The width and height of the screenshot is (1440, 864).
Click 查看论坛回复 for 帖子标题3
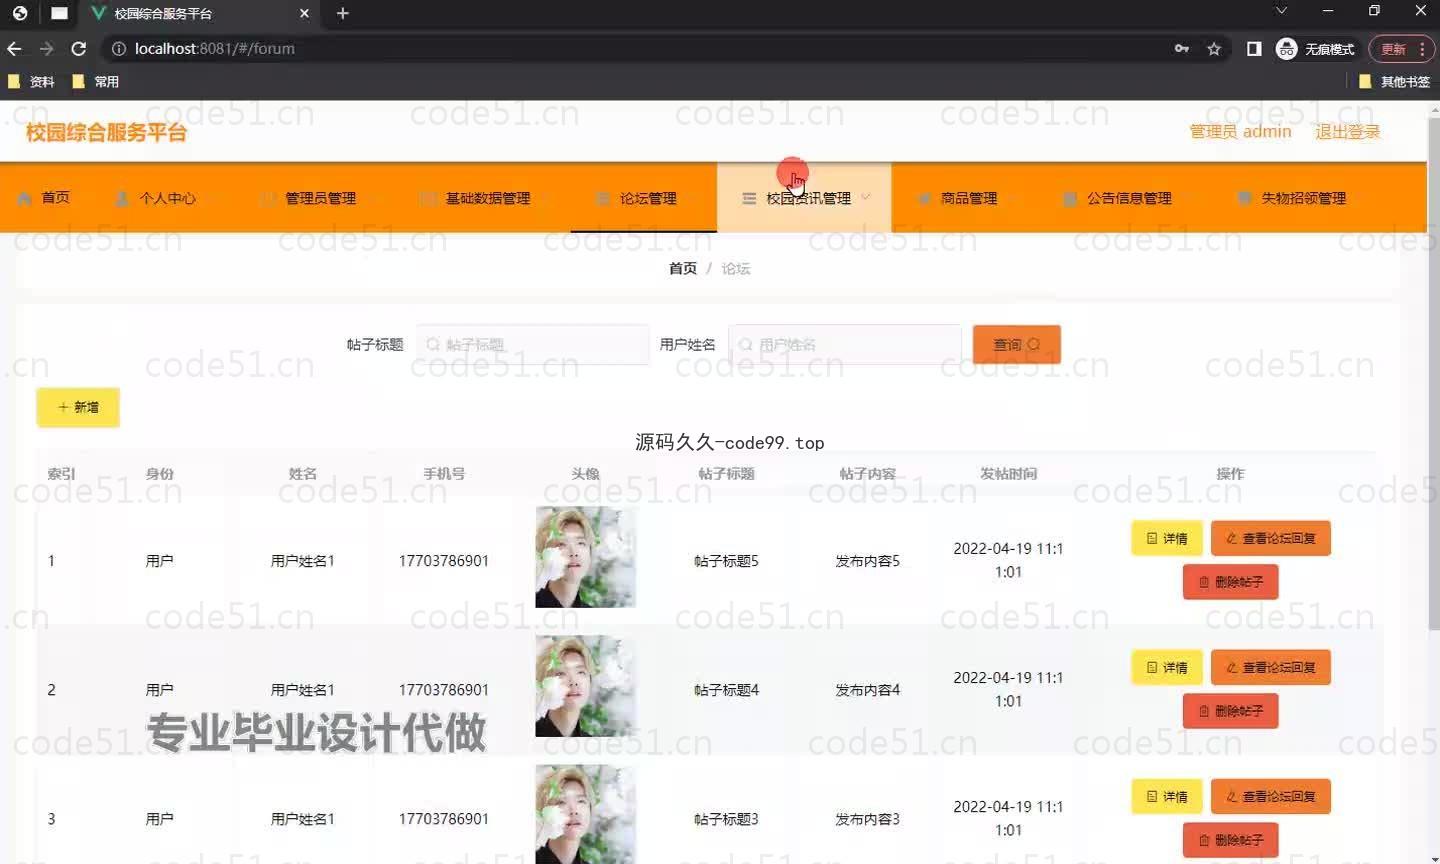pos(1270,796)
